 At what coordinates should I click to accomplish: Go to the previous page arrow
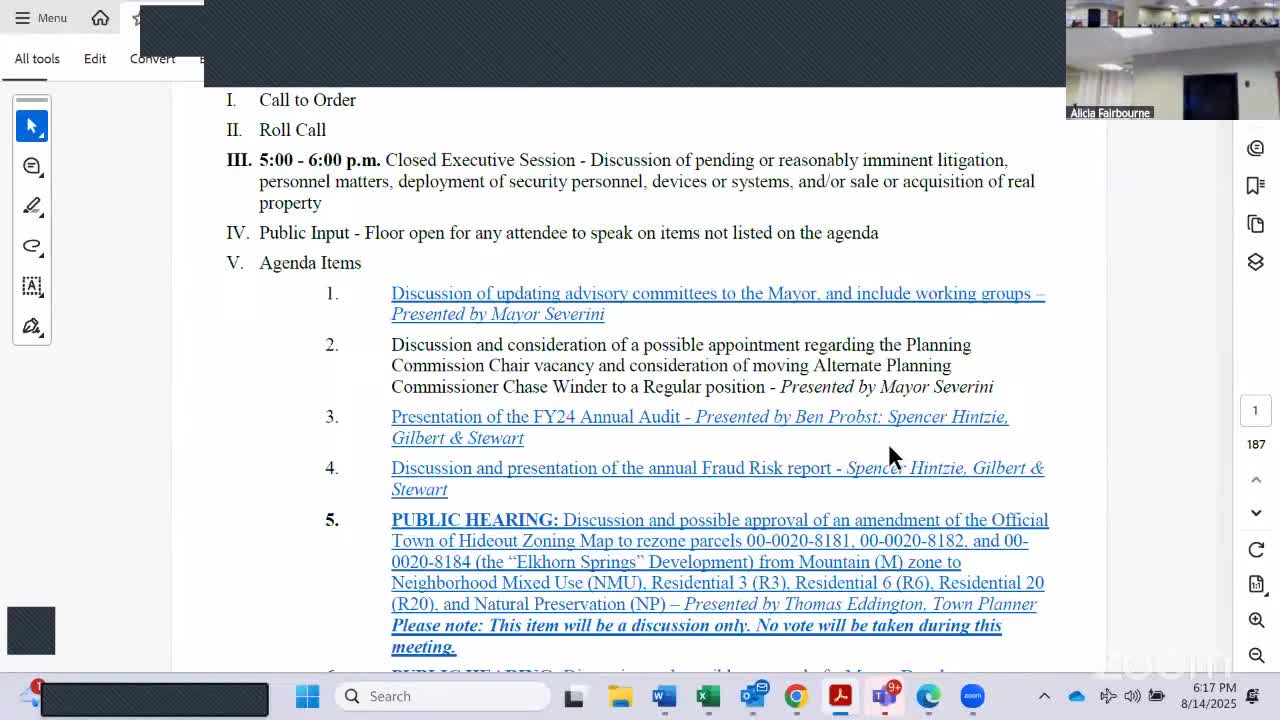[1256, 480]
